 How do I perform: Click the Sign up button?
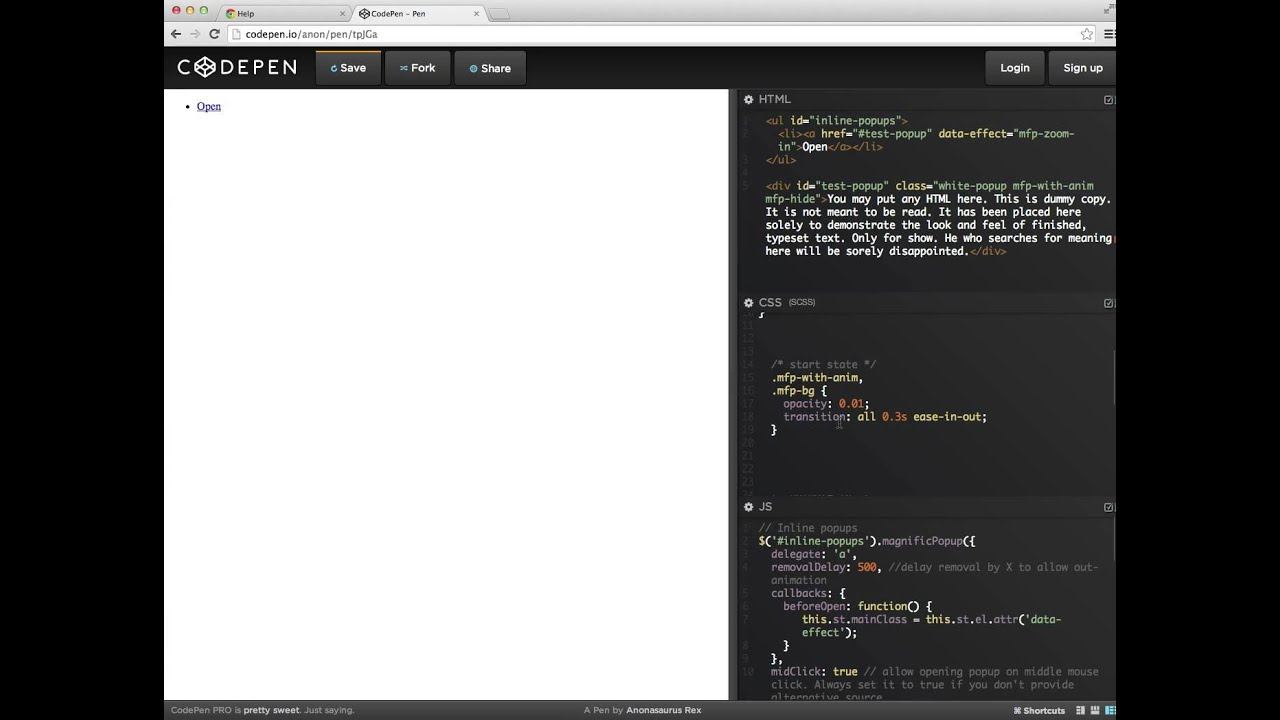point(1082,68)
